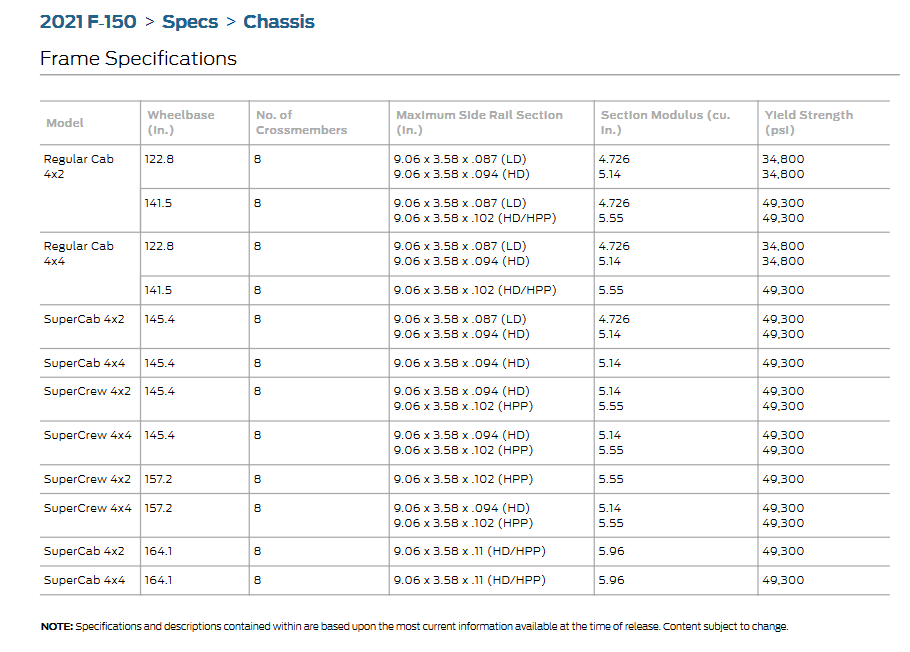
Task: Click the Yield Strength (psi) header
Action: click(808, 122)
